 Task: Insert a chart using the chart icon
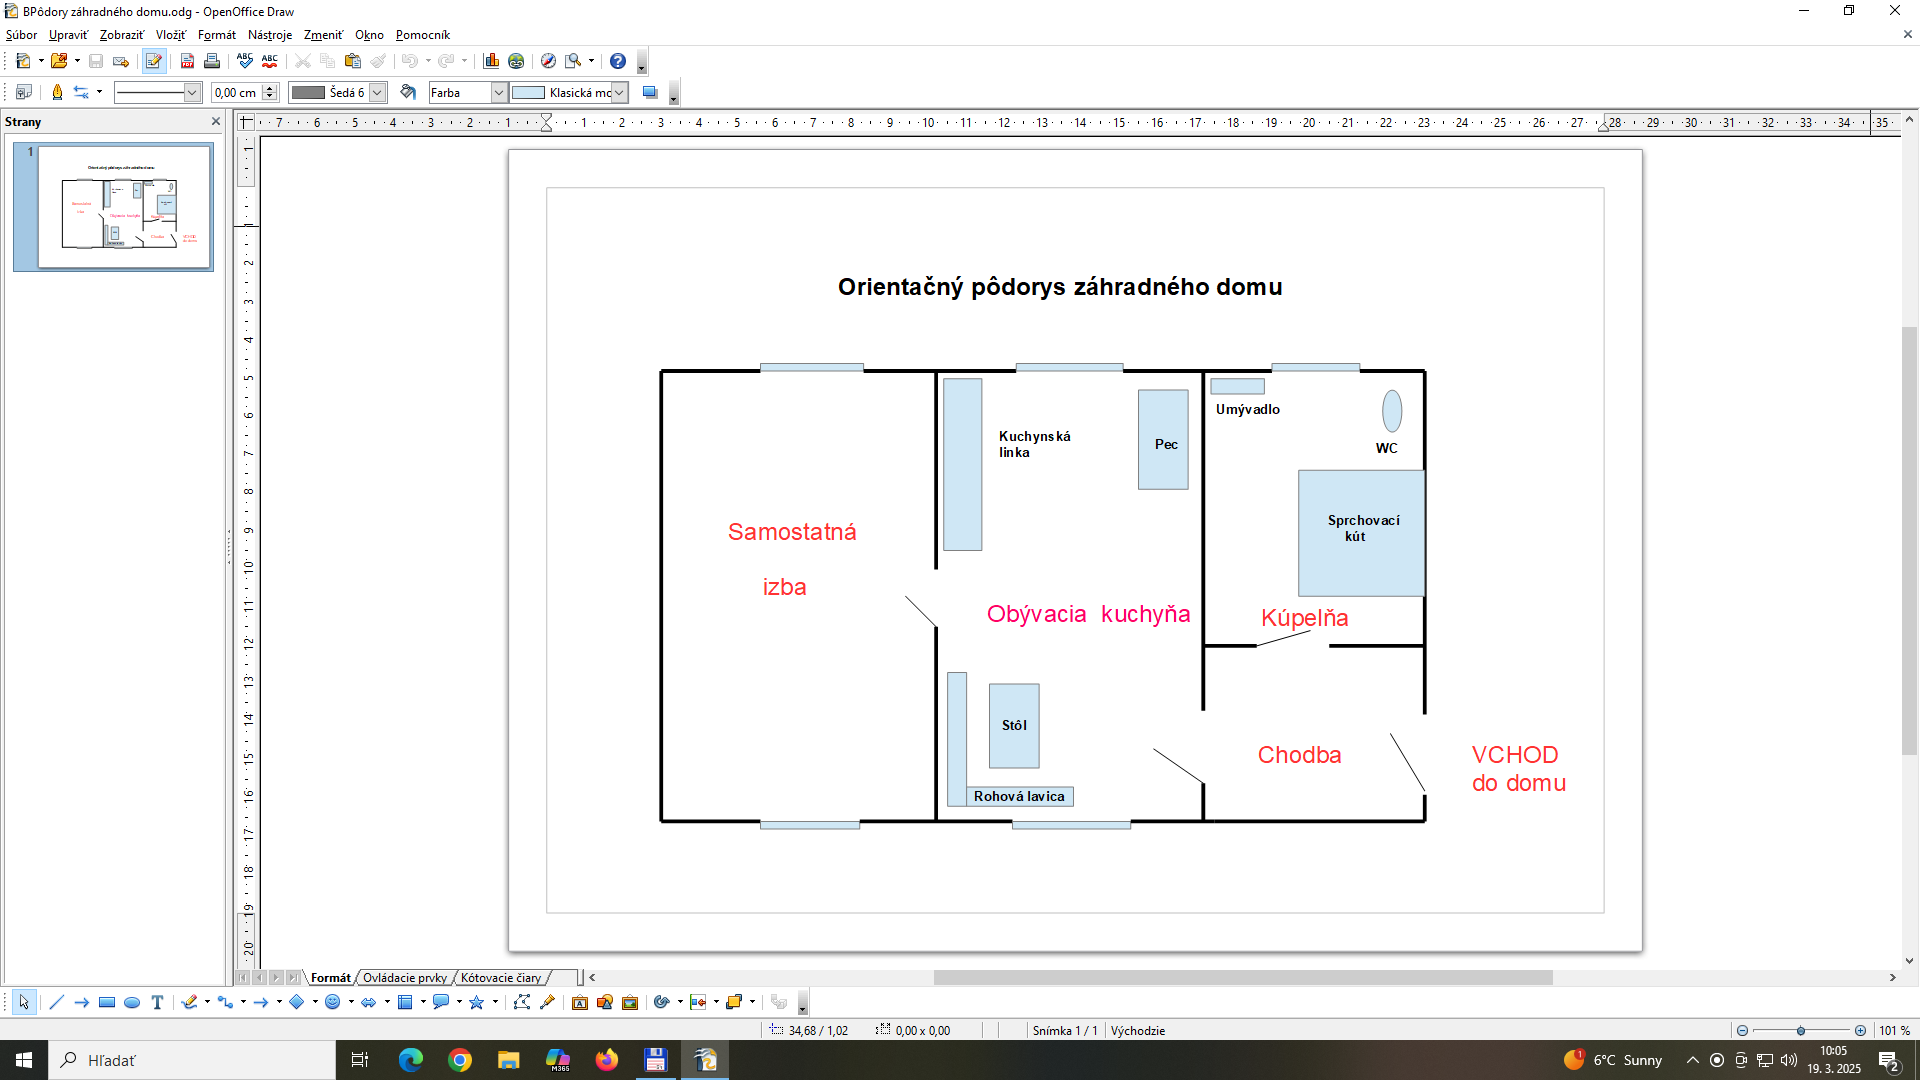(491, 61)
